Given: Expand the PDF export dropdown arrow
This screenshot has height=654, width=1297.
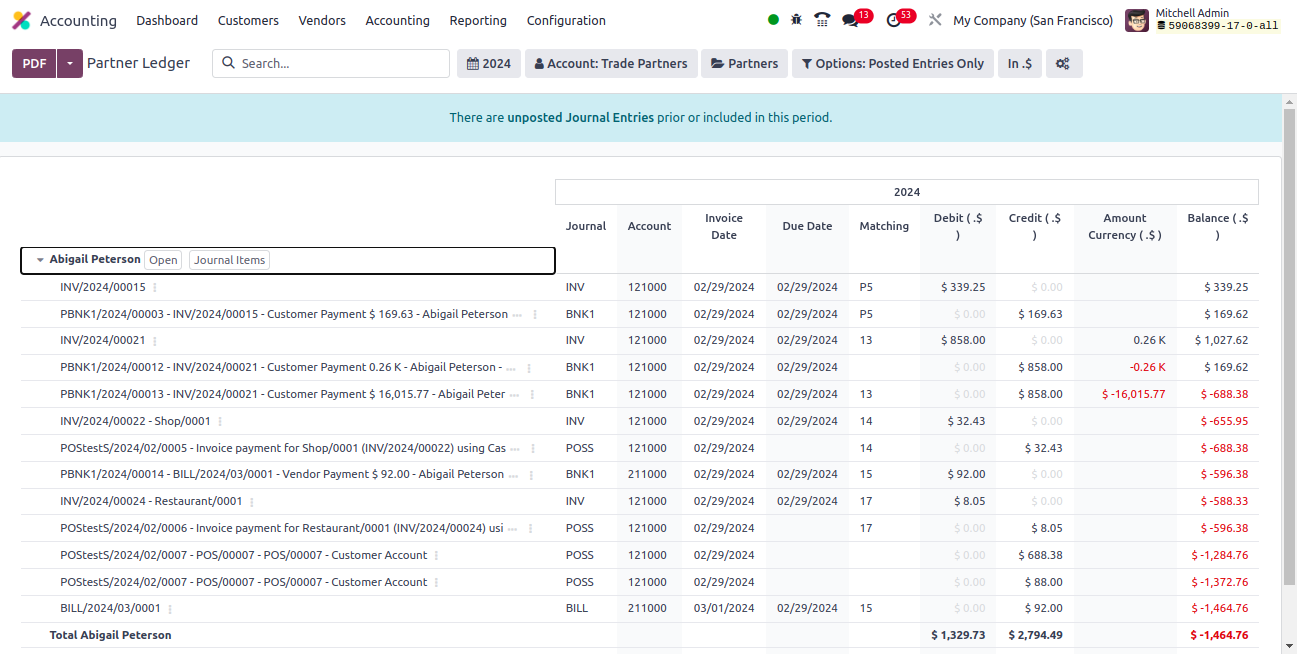Looking at the screenshot, I should click(70, 63).
